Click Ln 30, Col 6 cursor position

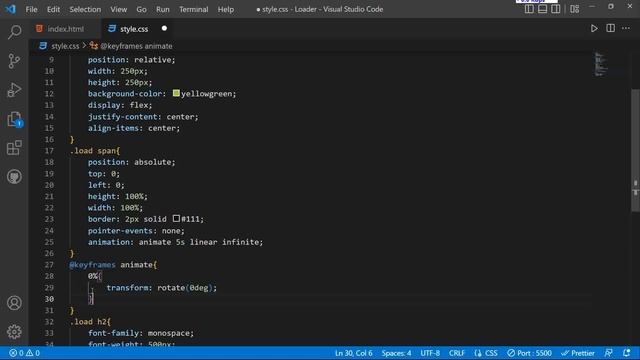tap(353, 353)
